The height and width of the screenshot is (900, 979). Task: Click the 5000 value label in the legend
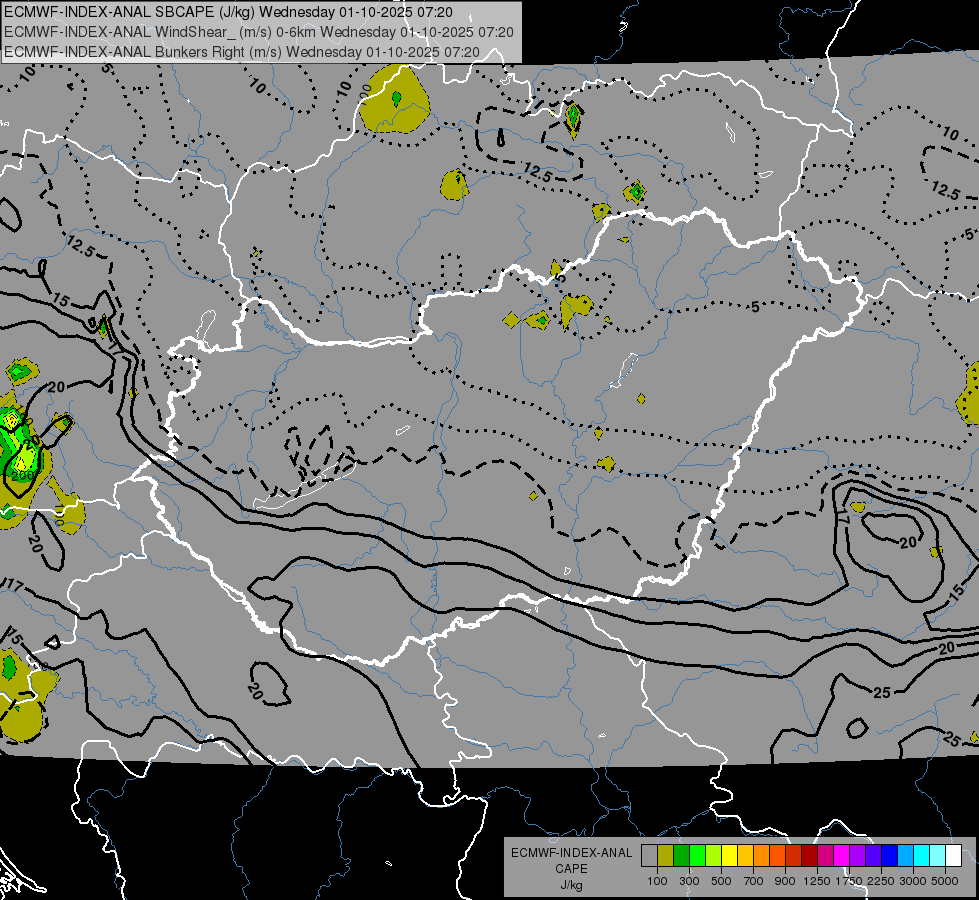click(945, 881)
